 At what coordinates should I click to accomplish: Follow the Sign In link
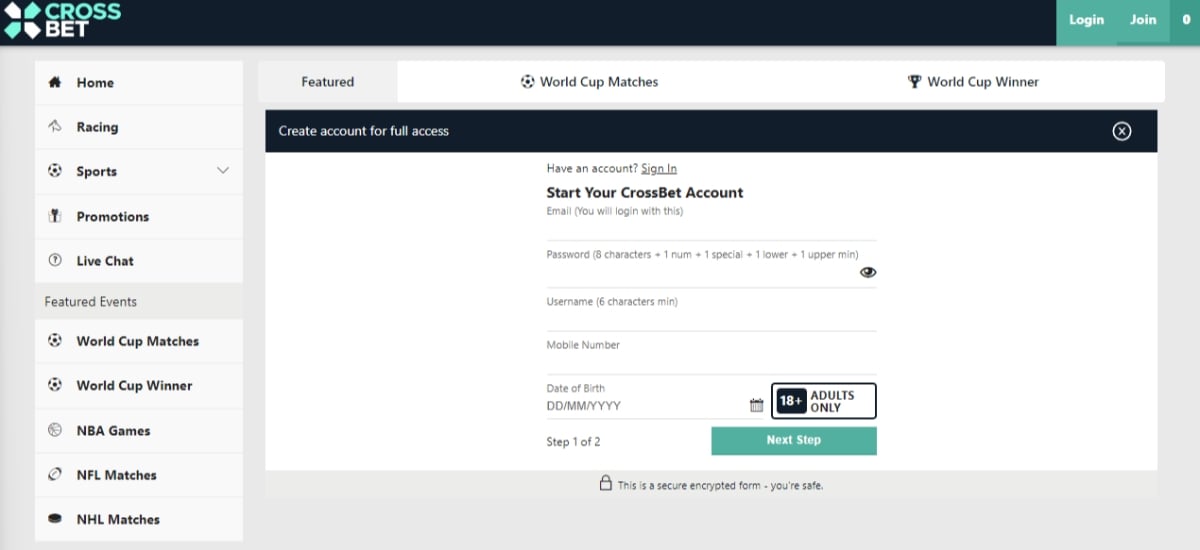pyautogui.click(x=659, y=168)
